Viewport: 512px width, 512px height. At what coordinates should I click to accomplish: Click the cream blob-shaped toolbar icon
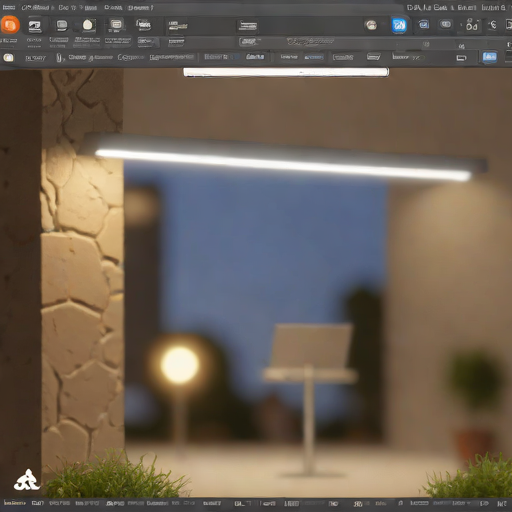[x=88, y=25]
